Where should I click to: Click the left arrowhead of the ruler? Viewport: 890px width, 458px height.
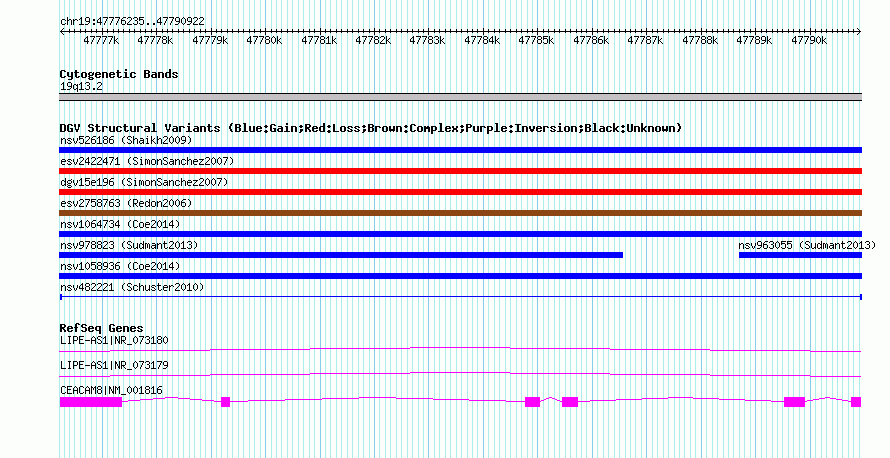62,32
